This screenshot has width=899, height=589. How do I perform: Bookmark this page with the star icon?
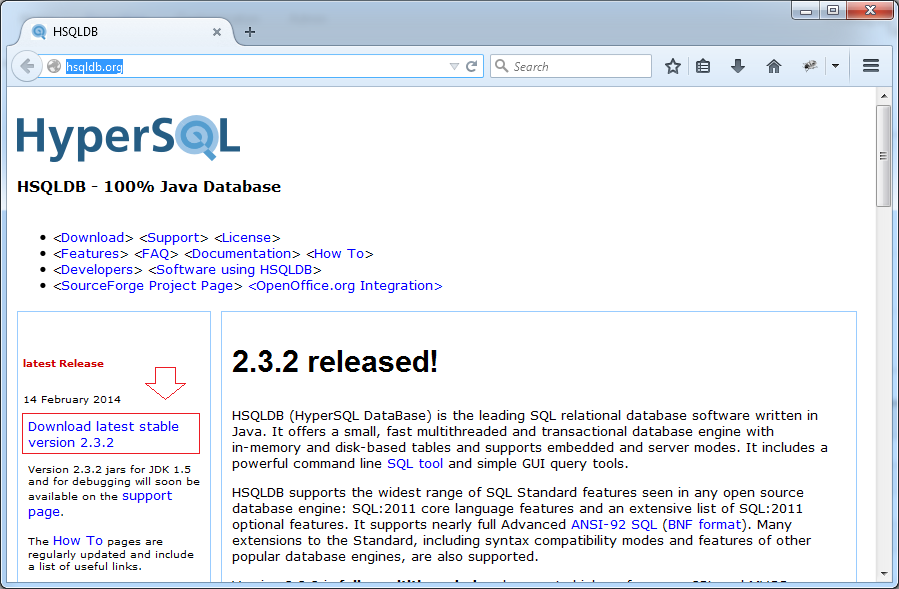(673, 67)
